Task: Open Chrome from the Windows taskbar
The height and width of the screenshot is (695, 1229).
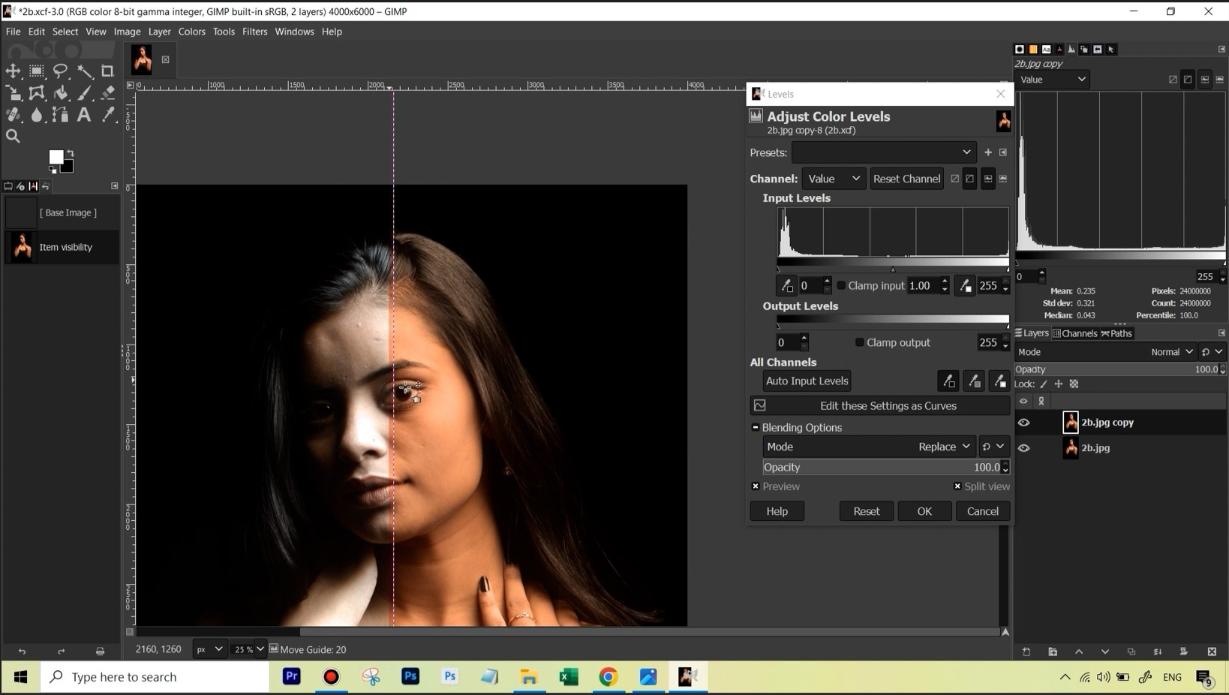Action: click(x=608, y=677)
